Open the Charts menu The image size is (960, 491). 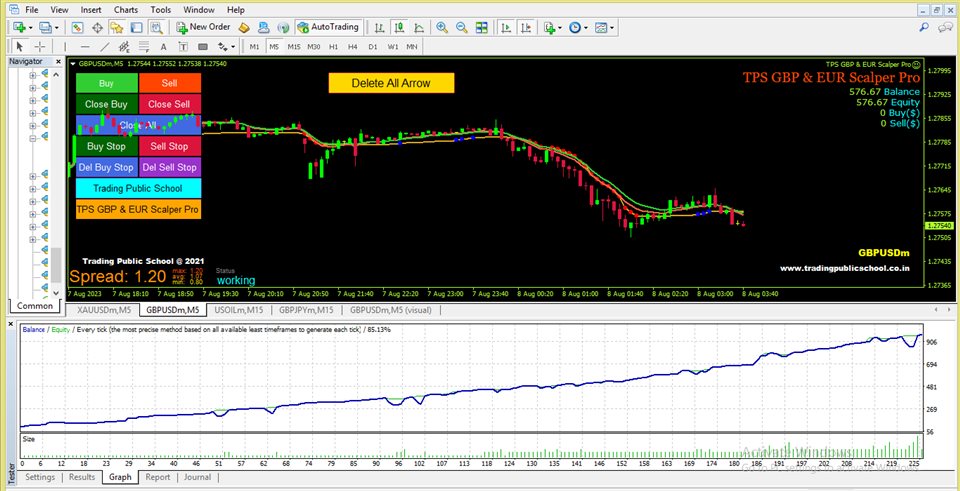point(126,10)
